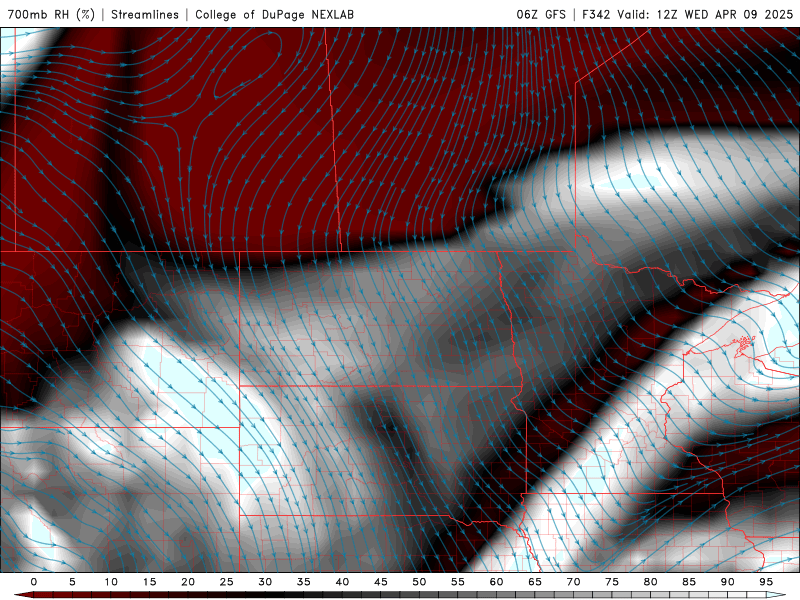Click the "40" label on the color scale

coord(342,582)
